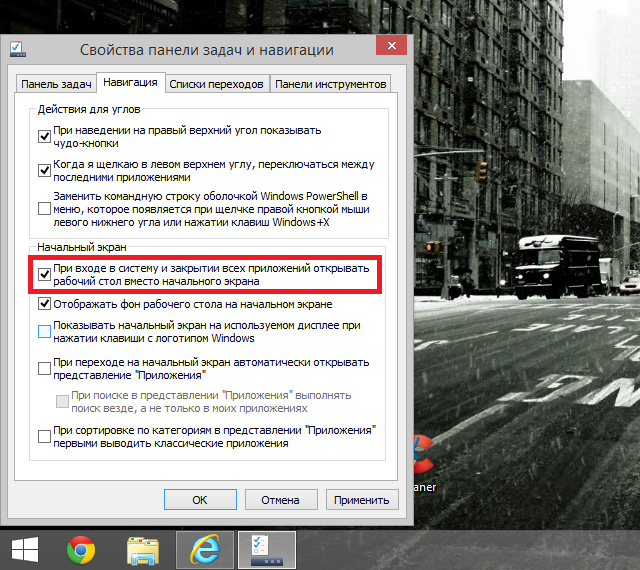The width and height of the screenshot is (640, 570).
Task: Go to the "Панели инструментов" tab
Action: (x=330, y=84)
